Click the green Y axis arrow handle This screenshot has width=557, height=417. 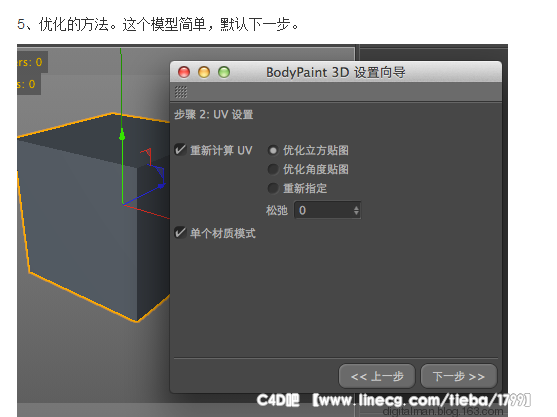122,135
